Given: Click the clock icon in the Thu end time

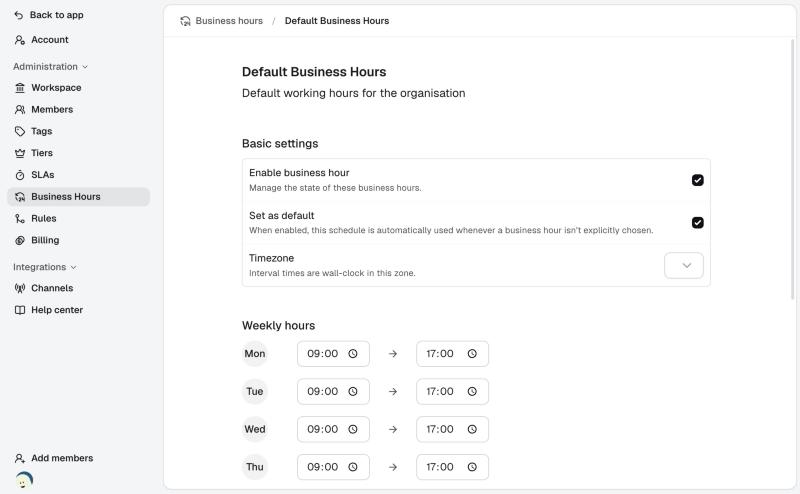Looking at the screenshot, I should click(472, 467).
